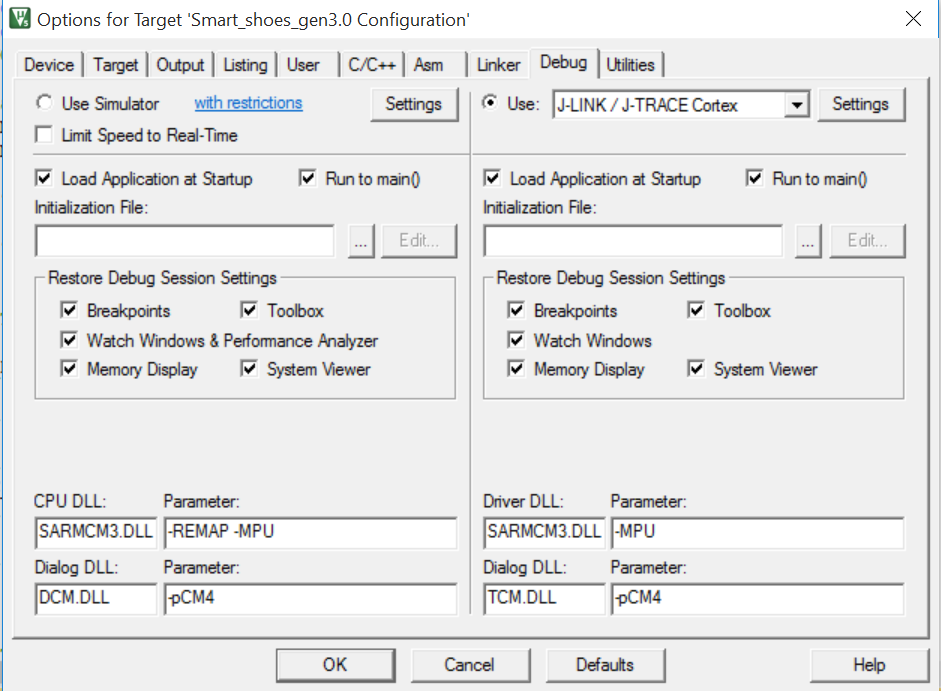The width and height of the screenshot is (941, 691).
Task: Open J-LINK debugger Settings button
Action: (861, 104)
